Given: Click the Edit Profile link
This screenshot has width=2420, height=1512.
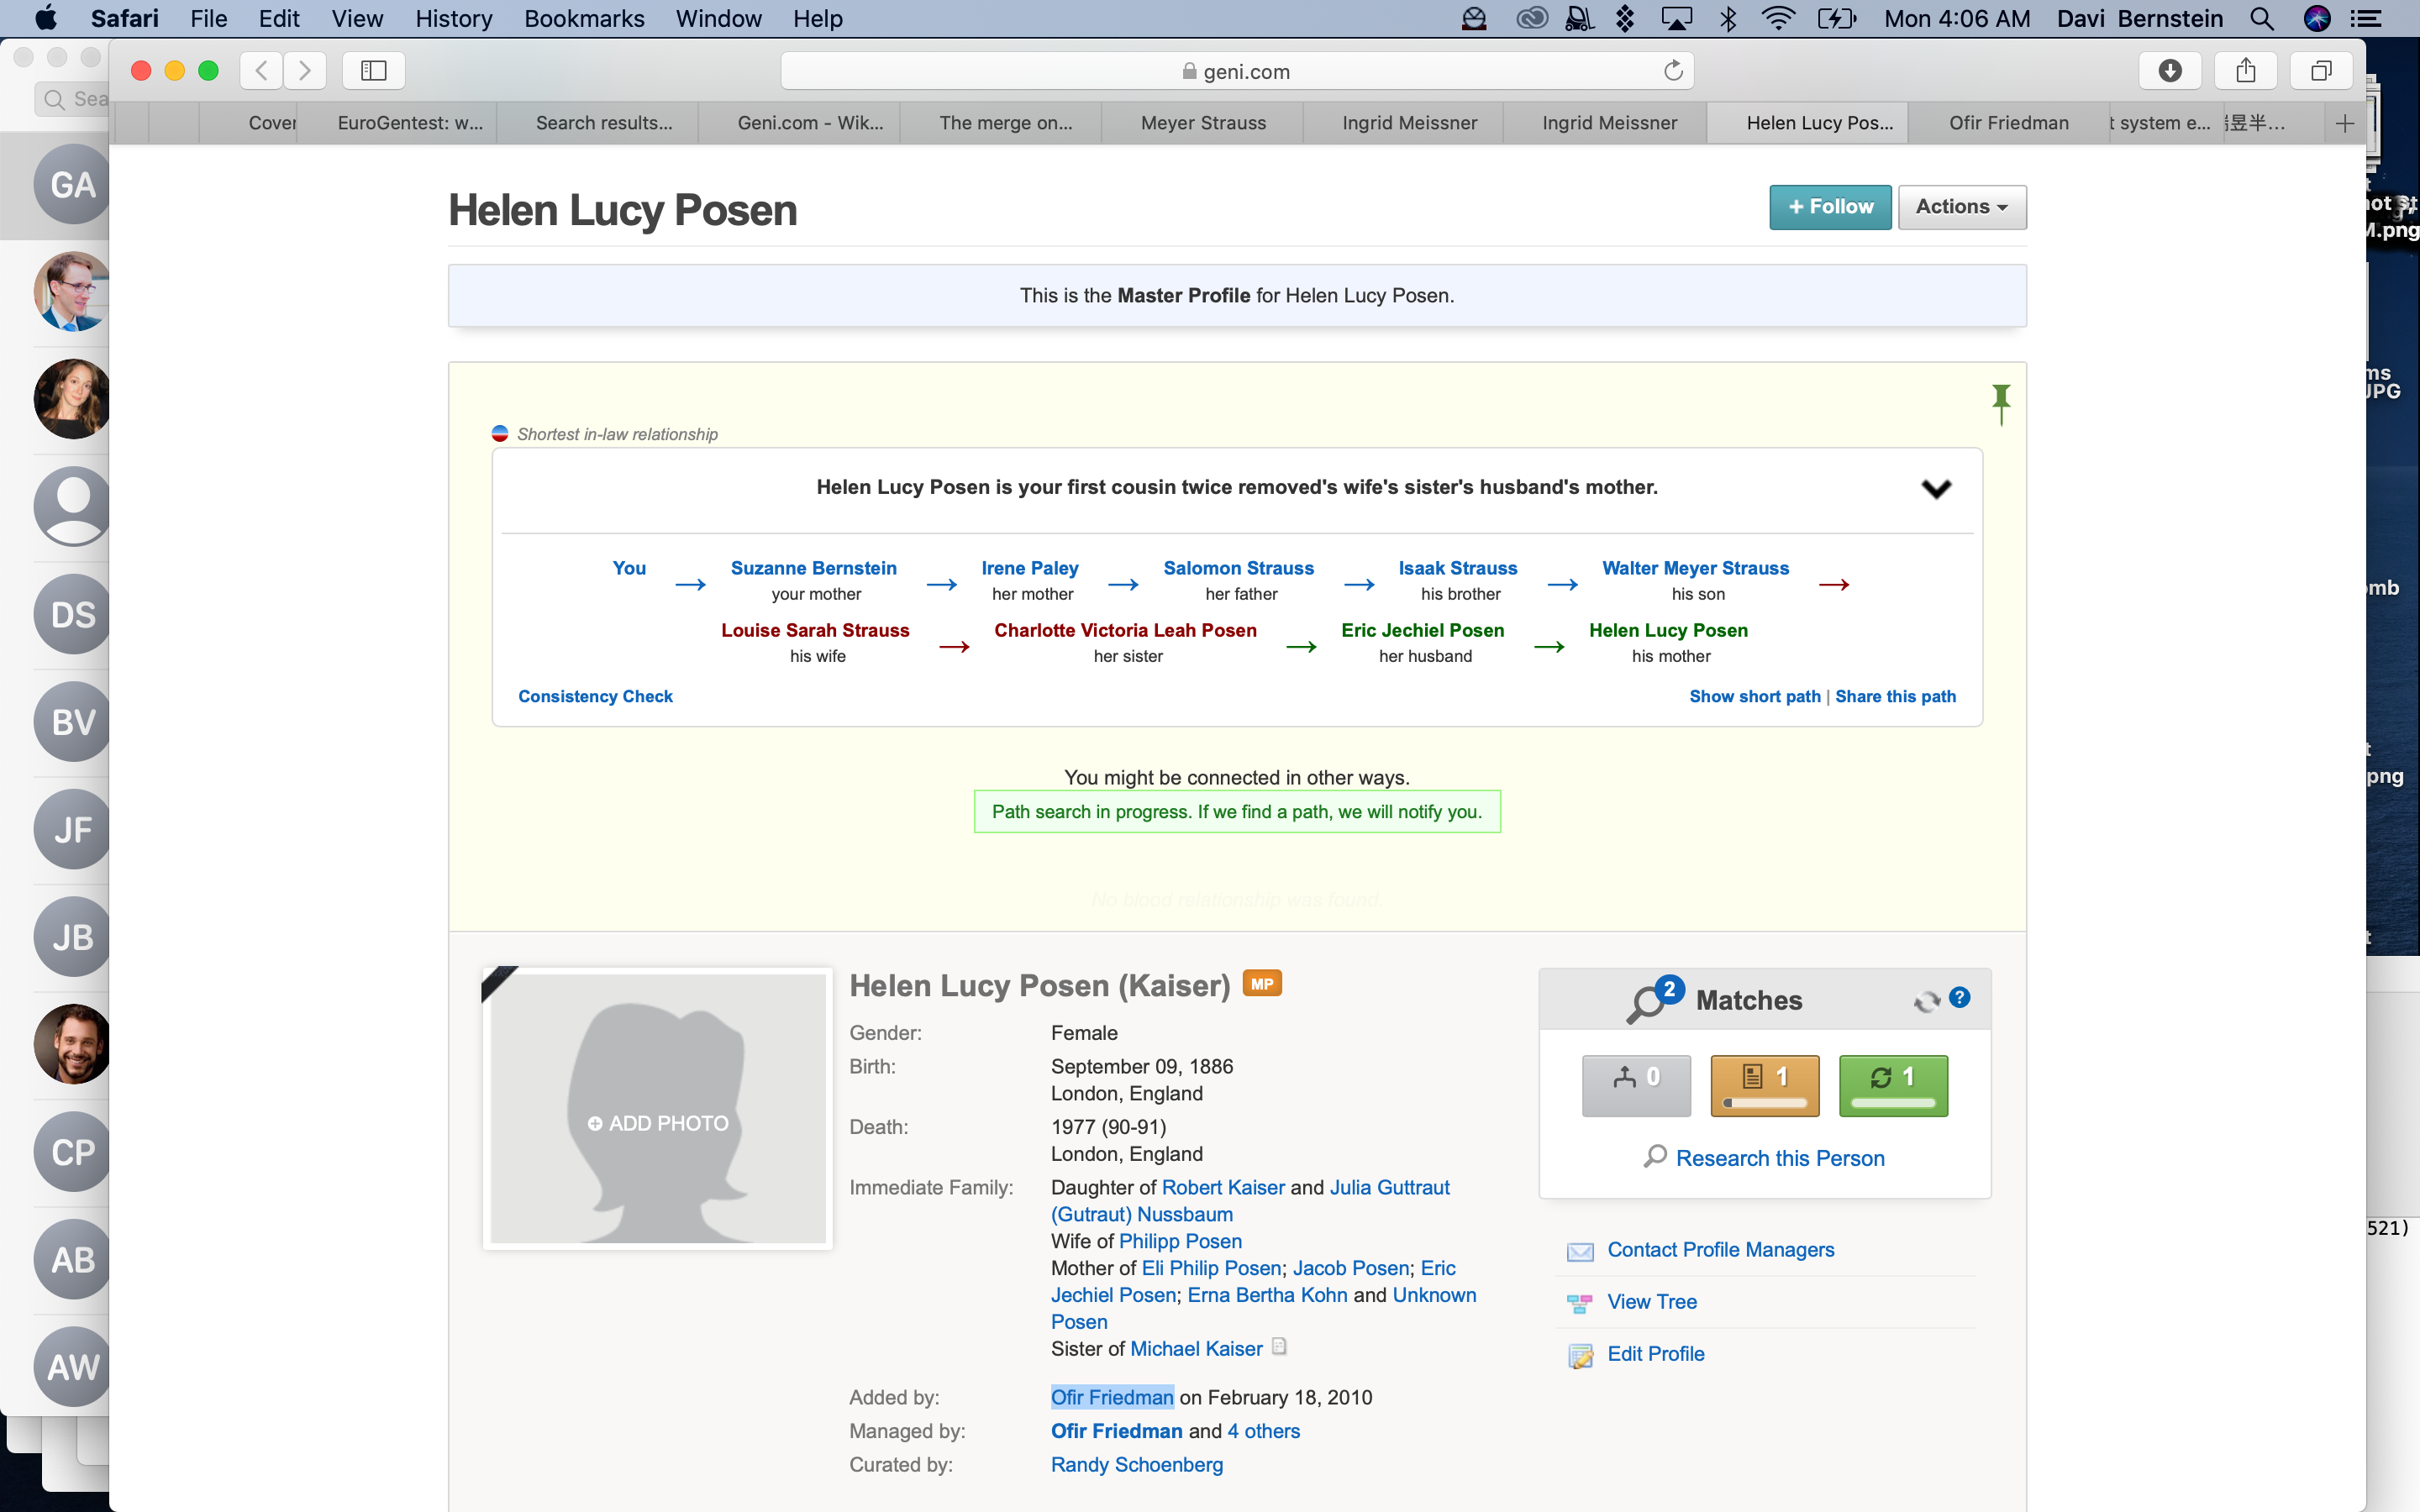Looking at the screenshot, I should point(1655,1354).
